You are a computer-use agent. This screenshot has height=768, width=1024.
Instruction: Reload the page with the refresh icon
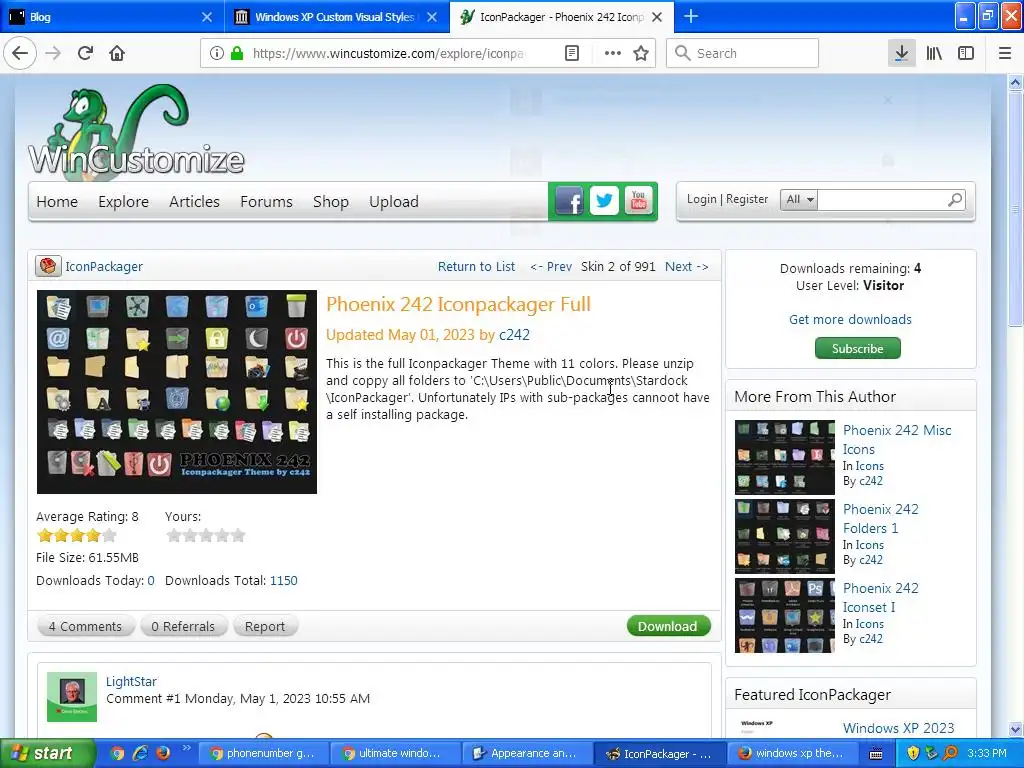(x=85, y=53)
